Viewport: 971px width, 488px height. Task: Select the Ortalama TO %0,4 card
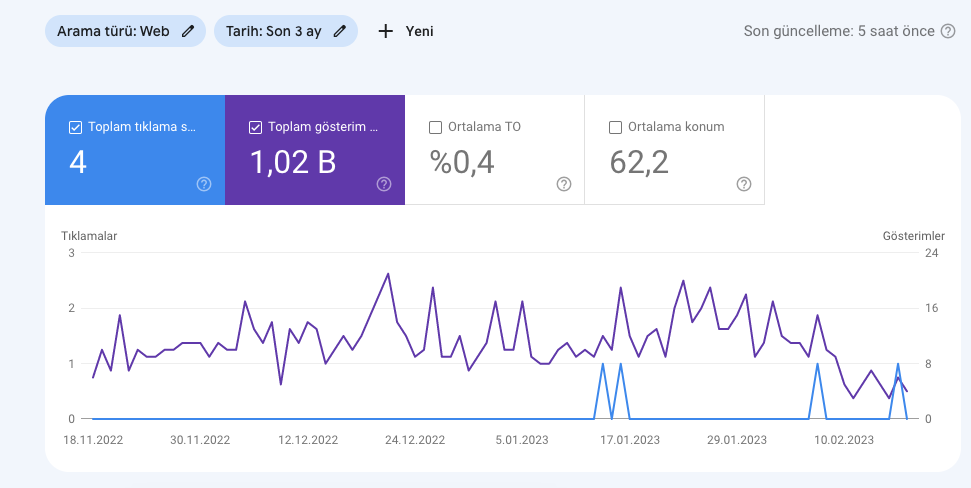(x=495, y=150)
